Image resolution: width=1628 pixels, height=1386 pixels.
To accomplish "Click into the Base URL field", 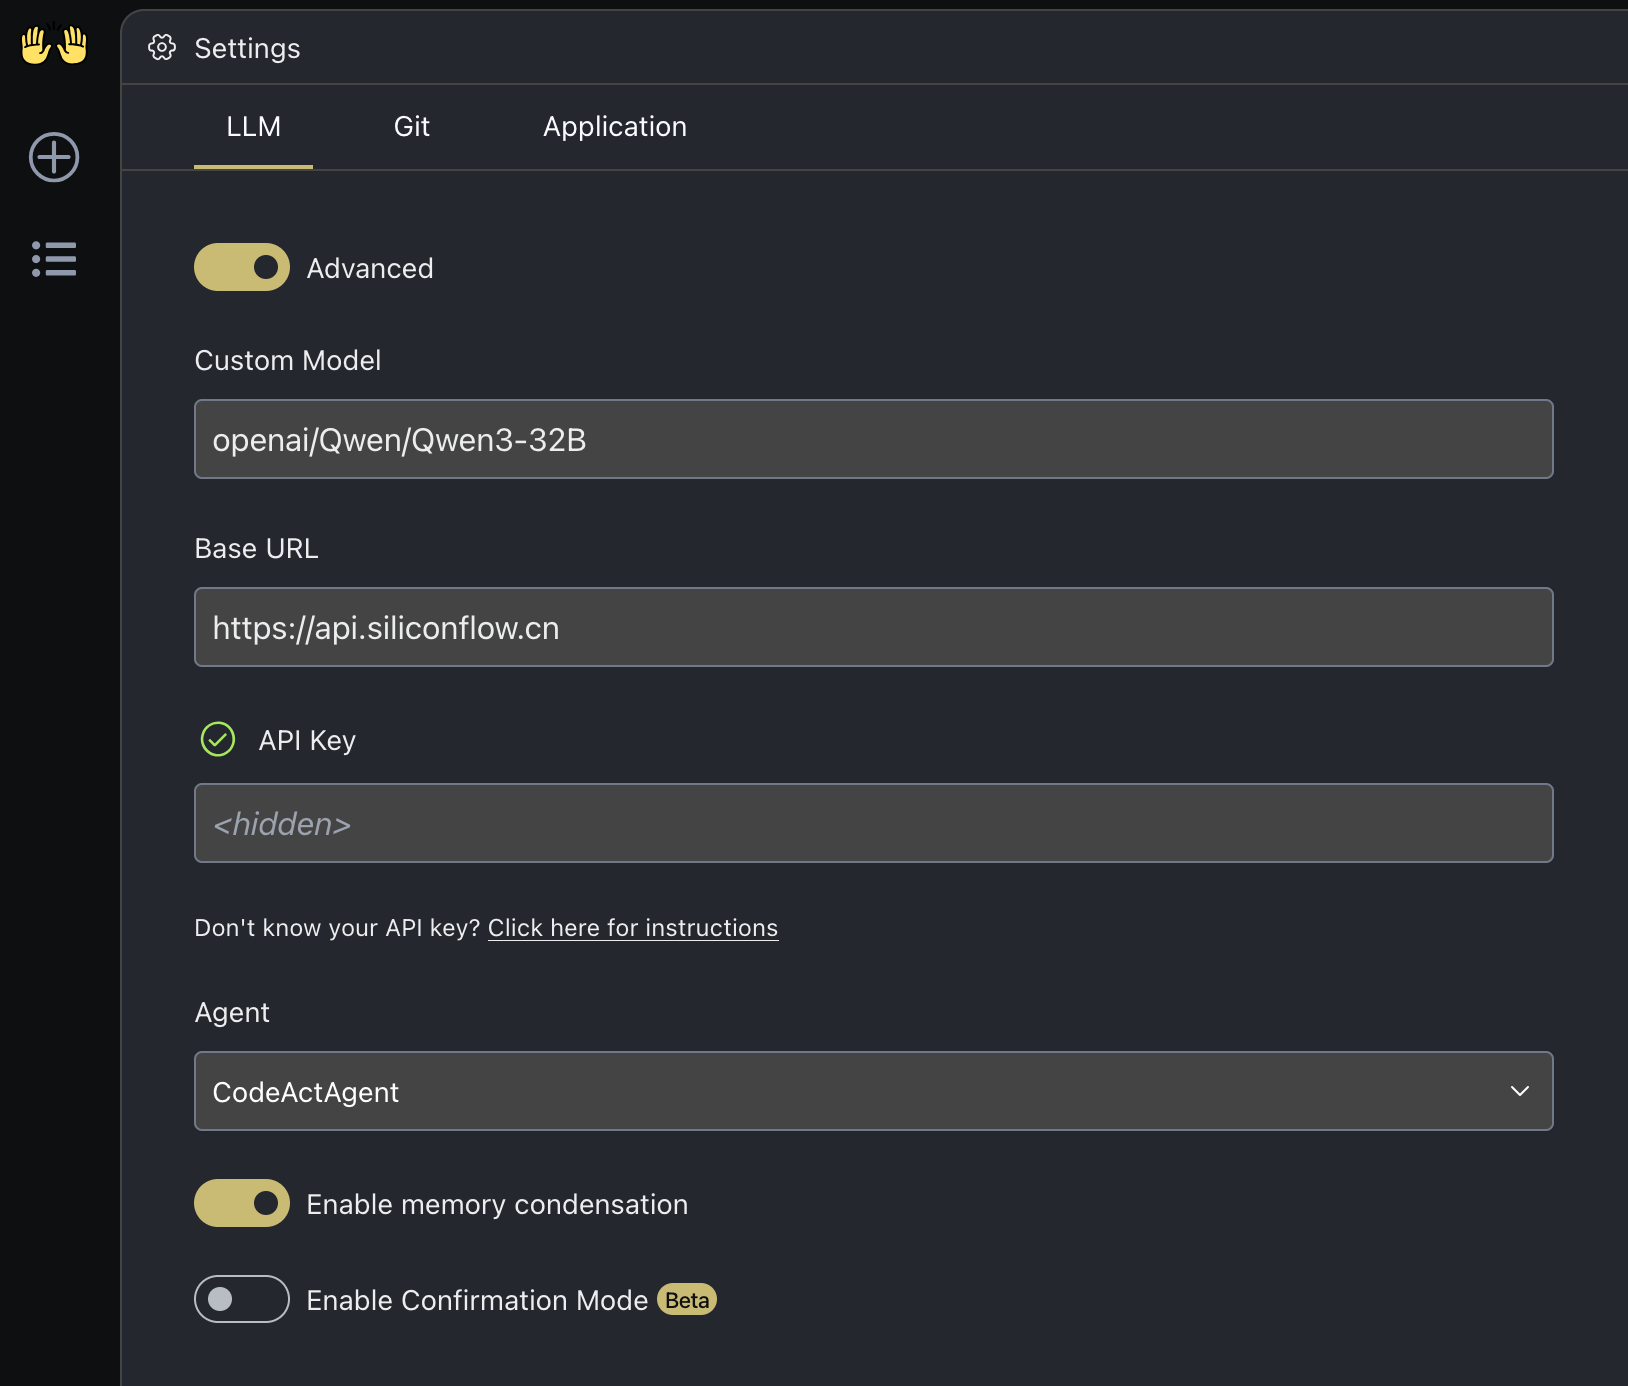I will [x=874, y=627].
